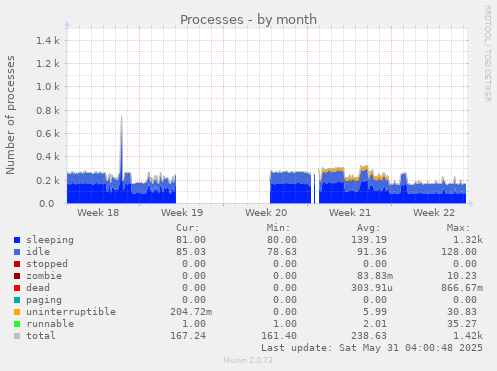Click the '1.0 k' y-axis label

[48, 87]
